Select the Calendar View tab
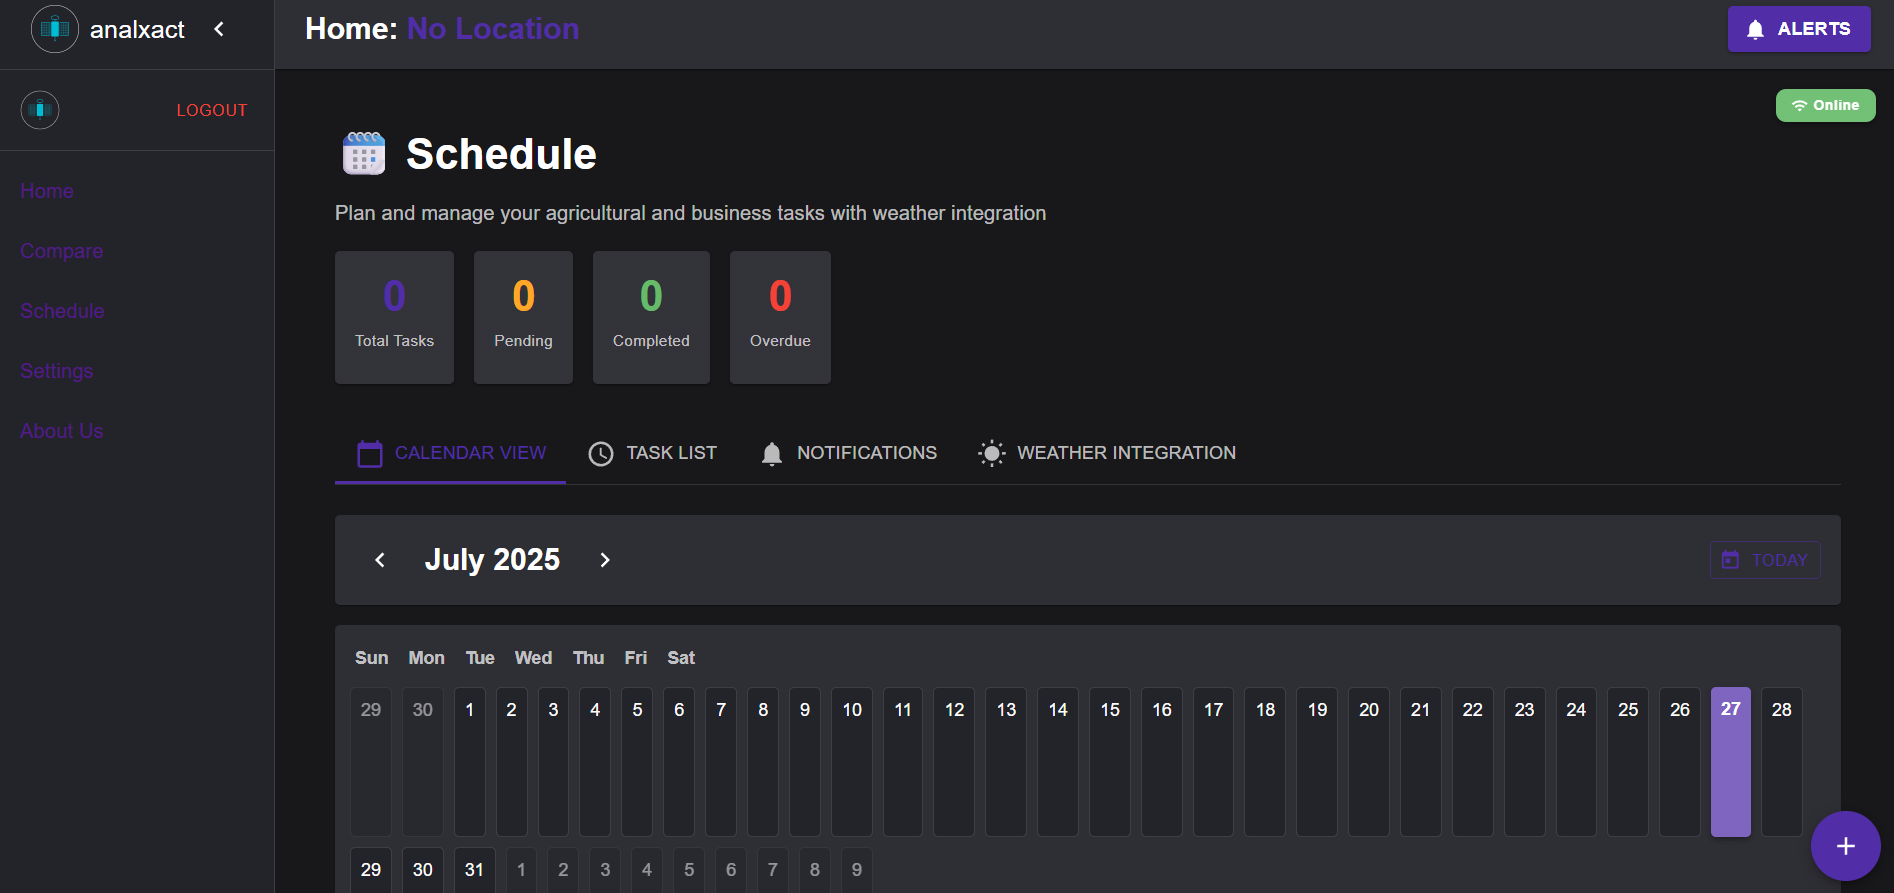The width and height of the screenshot is (1894, 893). coord(451,453)
